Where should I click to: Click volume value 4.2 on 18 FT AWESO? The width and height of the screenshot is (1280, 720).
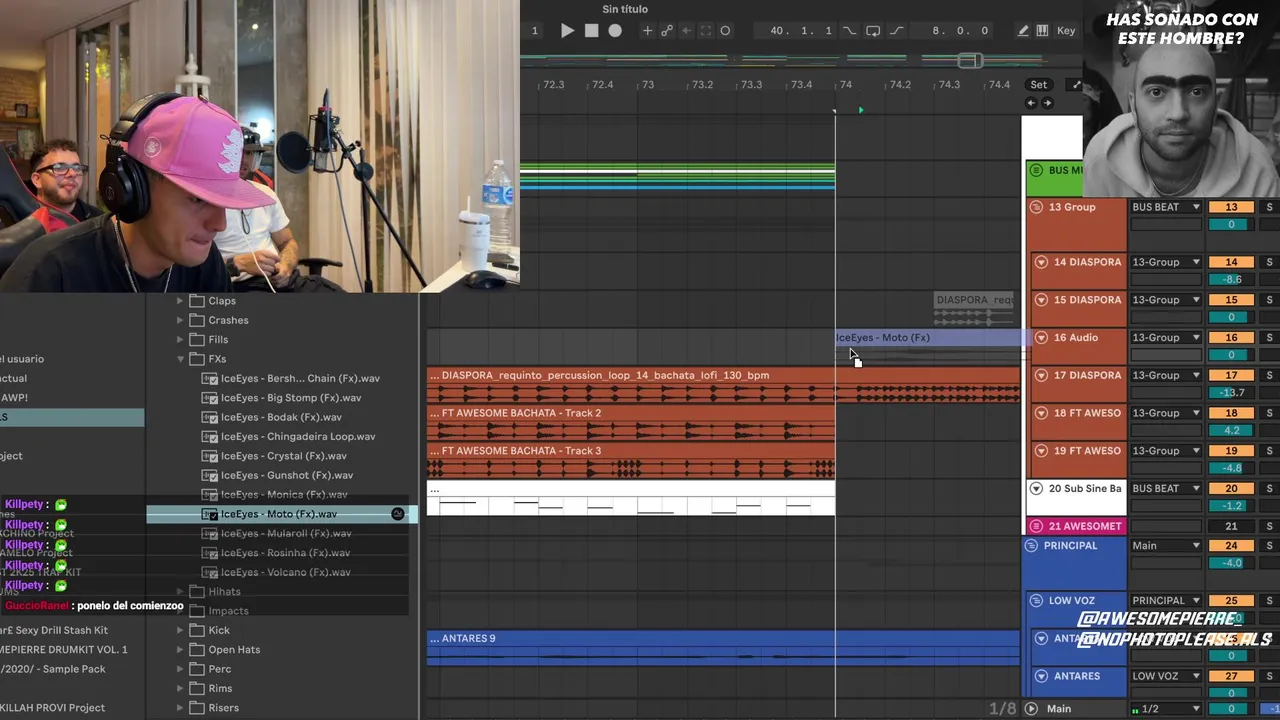pyautogui.click(x=1231, y=431)
